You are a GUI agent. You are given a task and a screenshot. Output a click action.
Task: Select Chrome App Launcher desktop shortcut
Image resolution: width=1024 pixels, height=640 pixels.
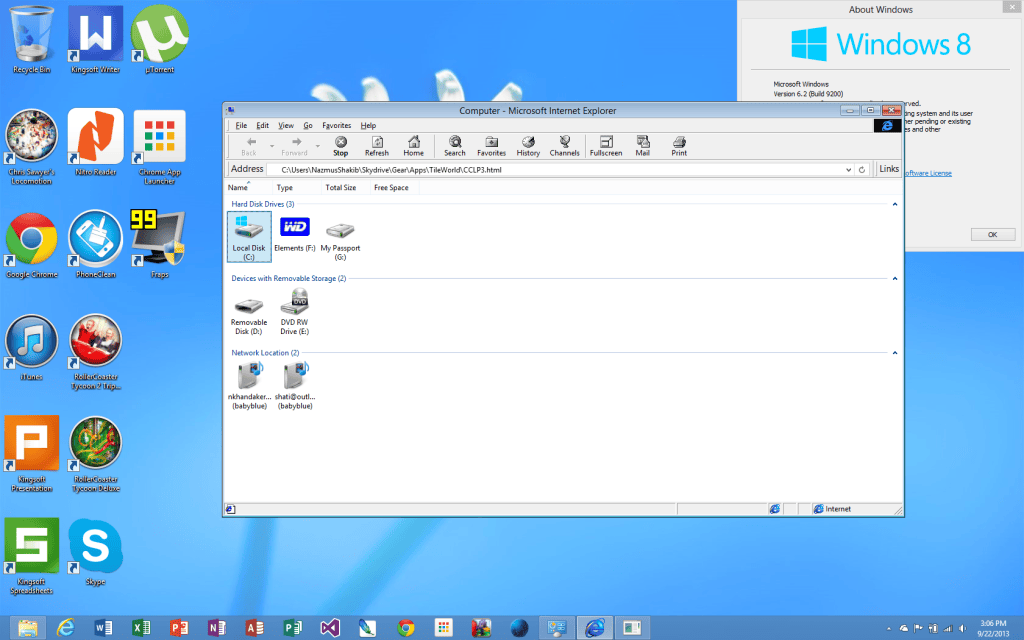click(159, 148)
